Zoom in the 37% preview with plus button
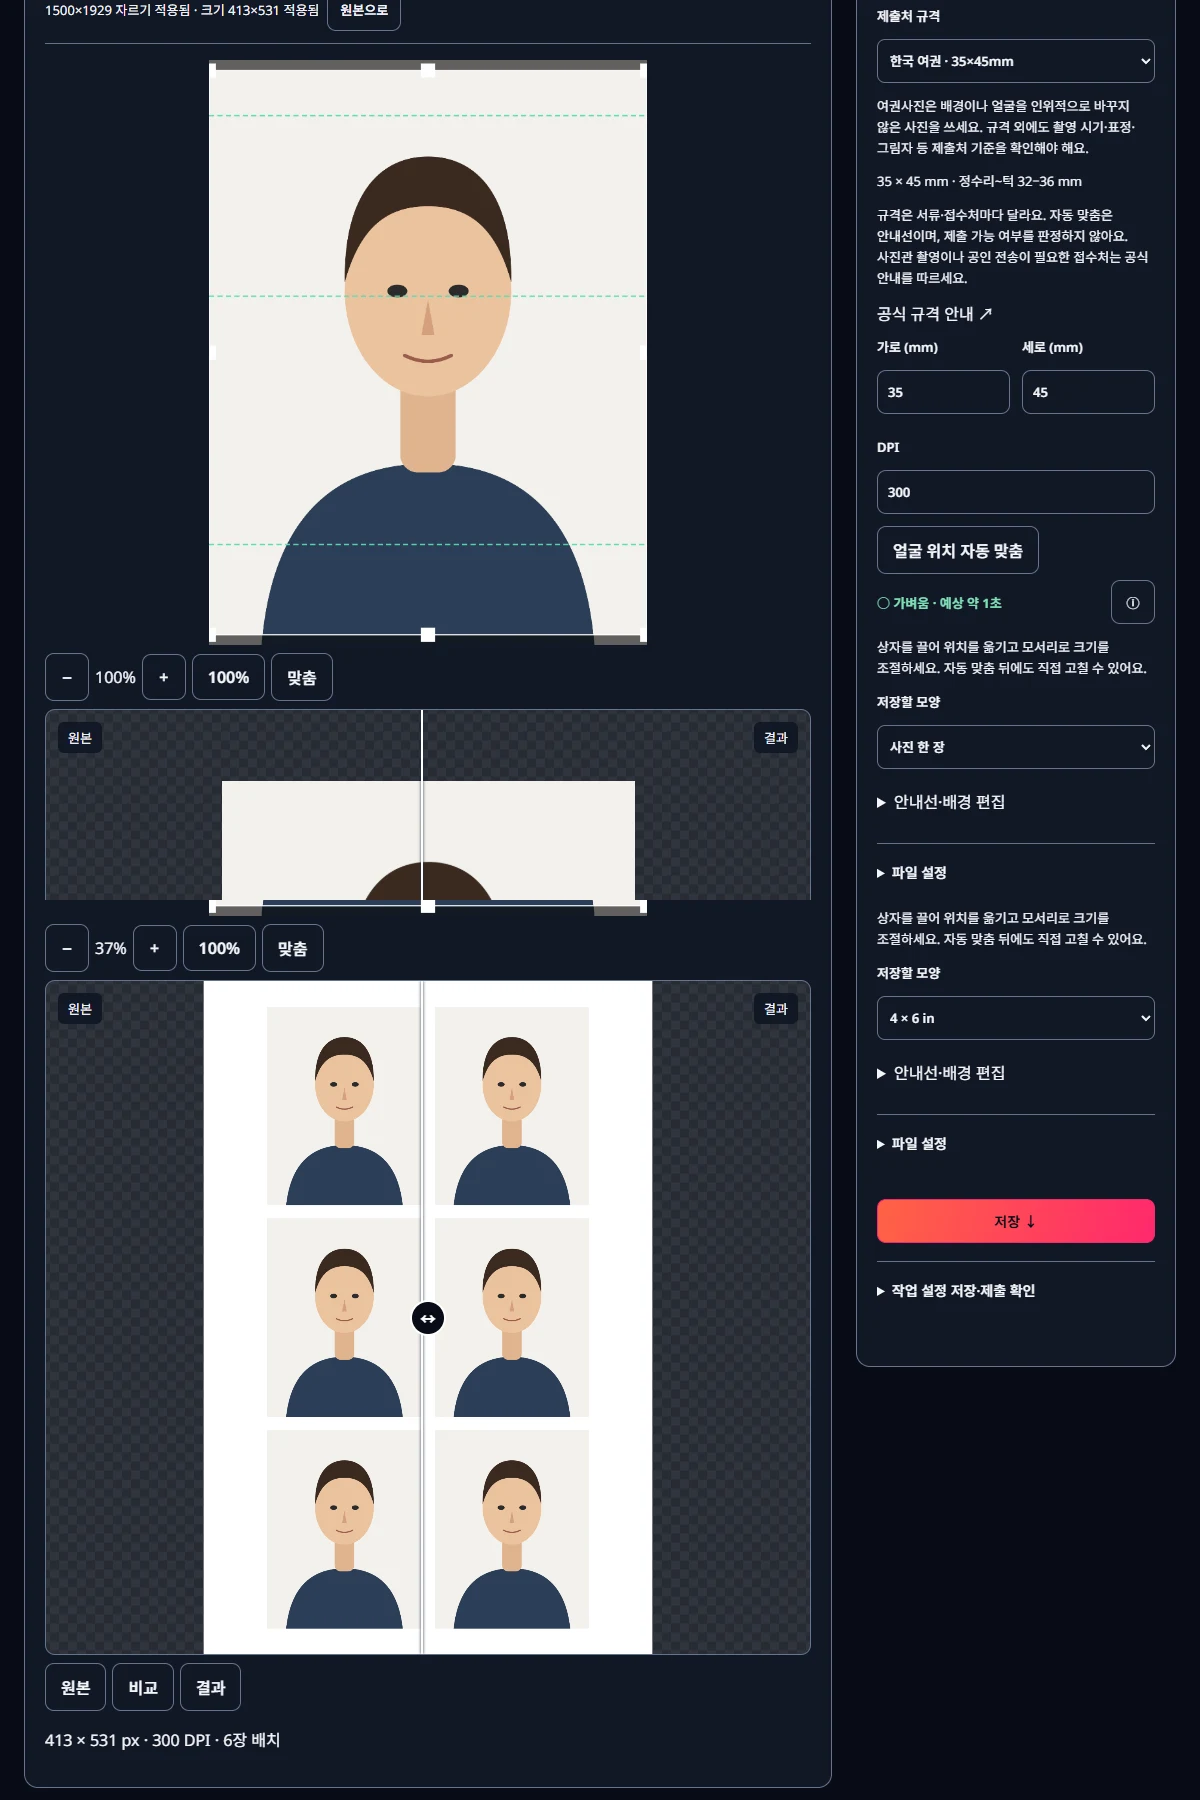Viewport: 1200px width, 1800px height. pyautogui.click(x=154, y=948)
